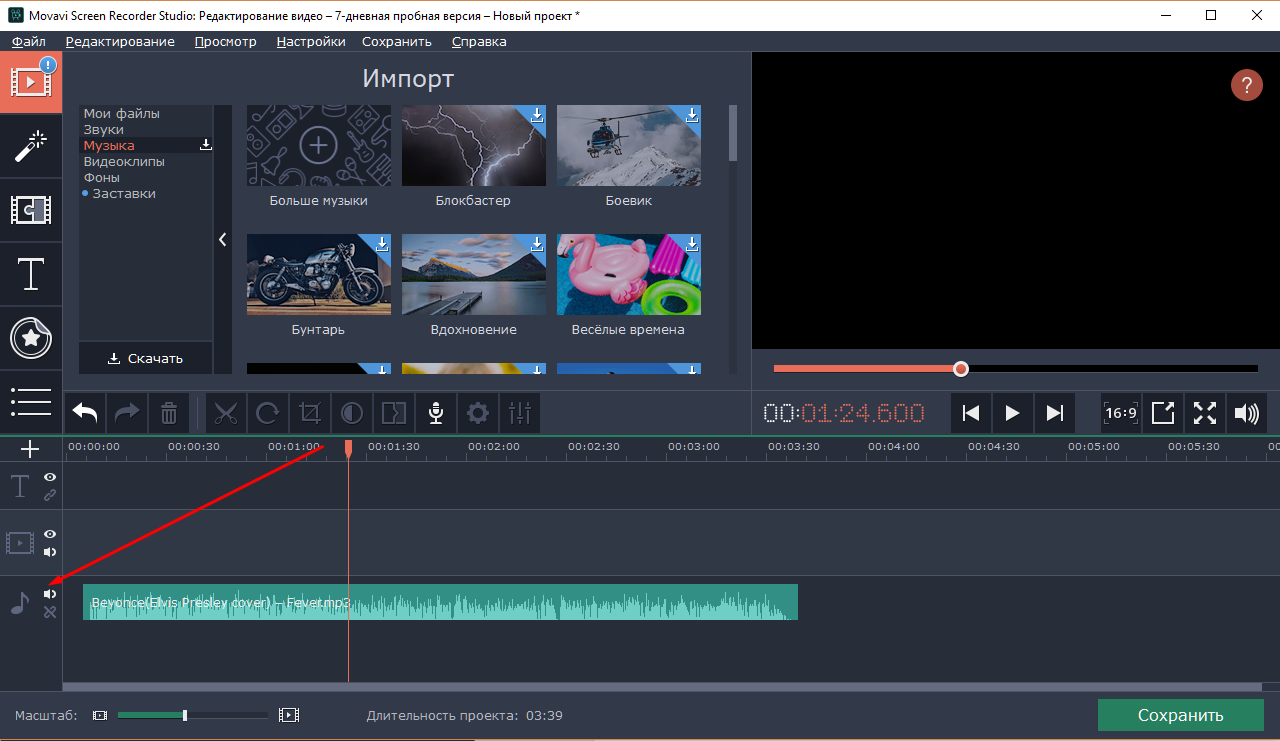Start voice recording with microphone icon
The image size is (1280, 741).
436,412
